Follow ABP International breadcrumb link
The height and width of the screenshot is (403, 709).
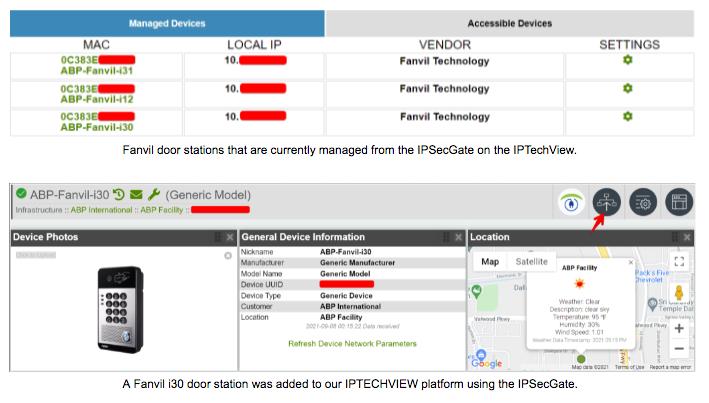pos(101,210)
